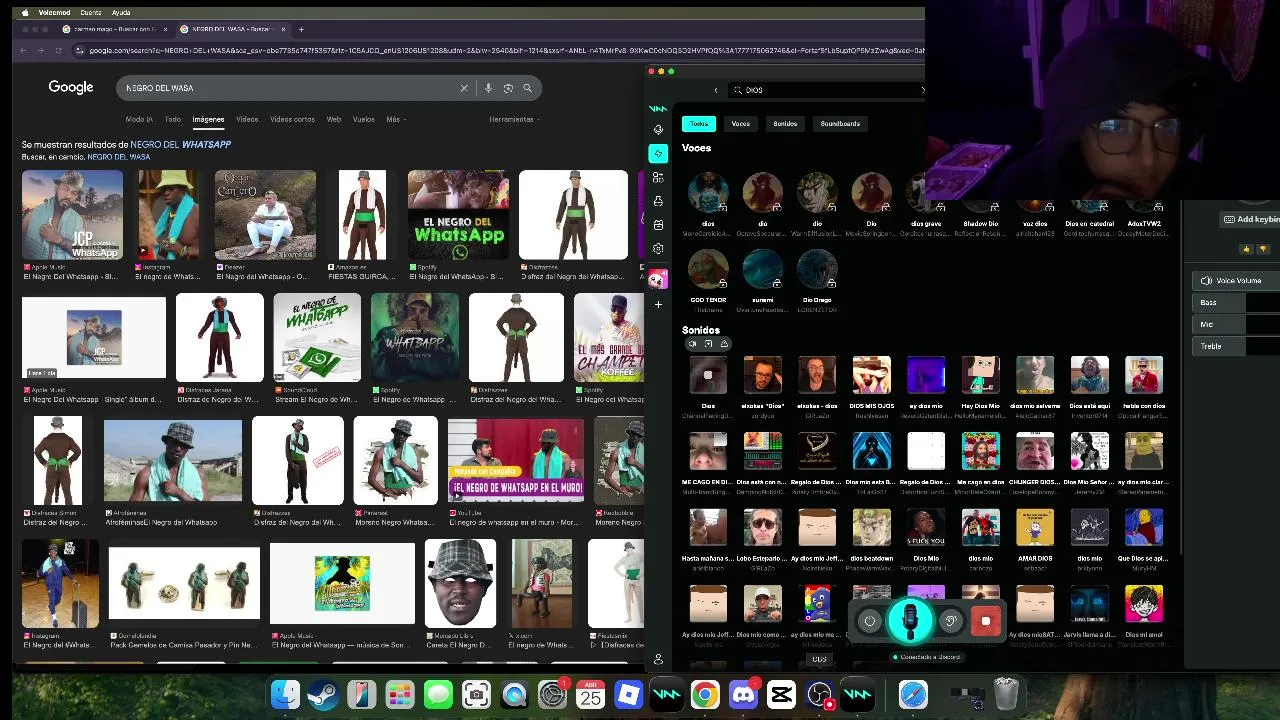The width and height of the screenshot is (1280, 720).
Task: Click the red stop sounds button
Action: coord(986,621)
